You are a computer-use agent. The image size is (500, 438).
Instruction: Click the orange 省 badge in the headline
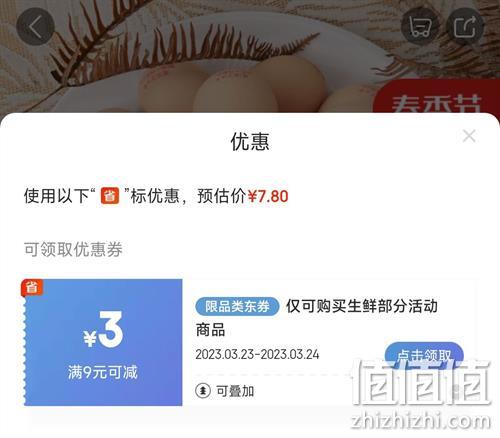pos(110,196)
